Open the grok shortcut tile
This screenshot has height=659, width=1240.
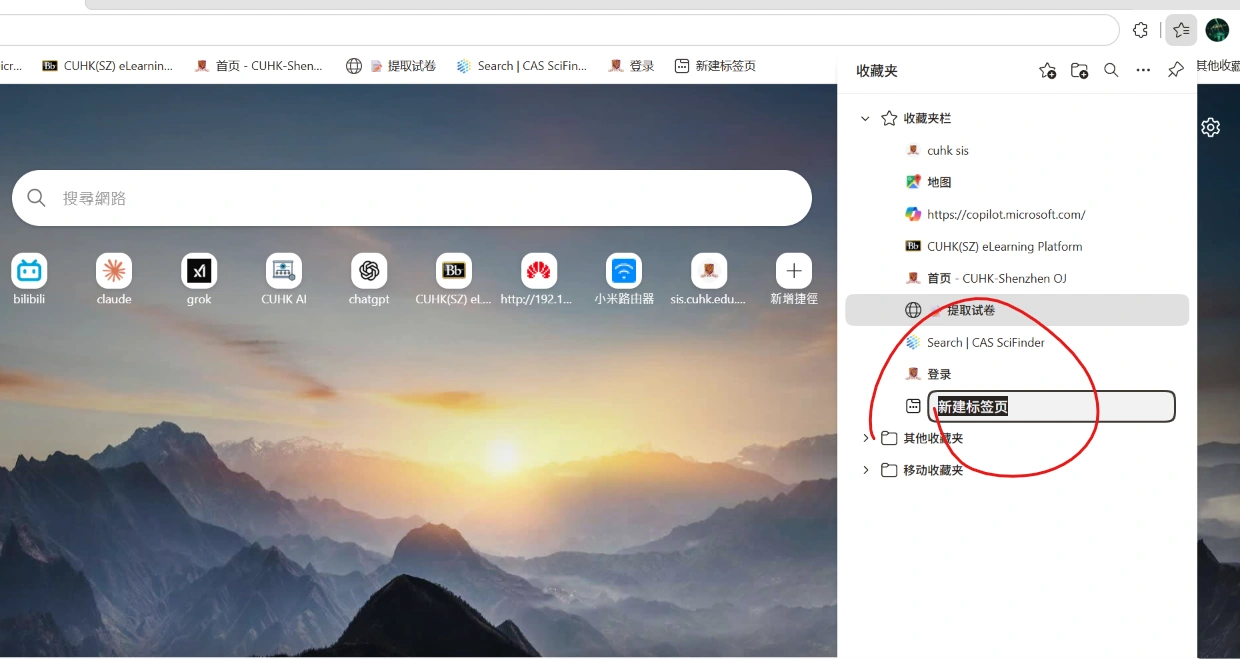199,279
